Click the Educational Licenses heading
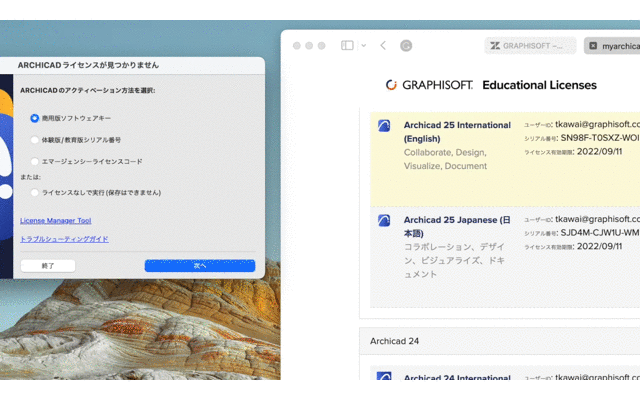This screenshot has width=640, height=400. [x=539, y=85]
